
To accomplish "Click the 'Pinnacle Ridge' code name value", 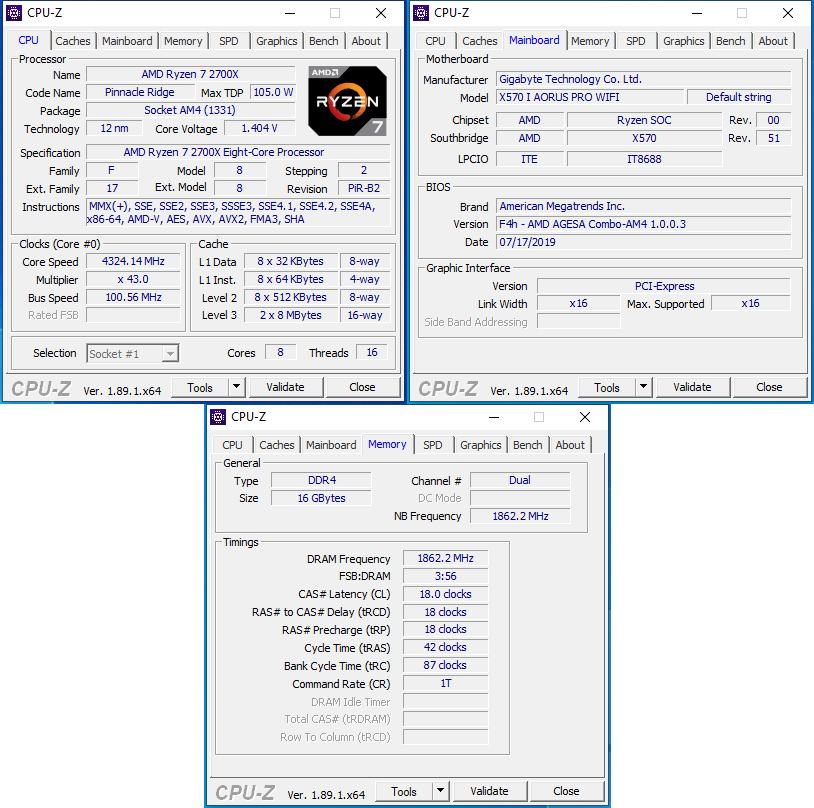I will click(x=140, y=92).
